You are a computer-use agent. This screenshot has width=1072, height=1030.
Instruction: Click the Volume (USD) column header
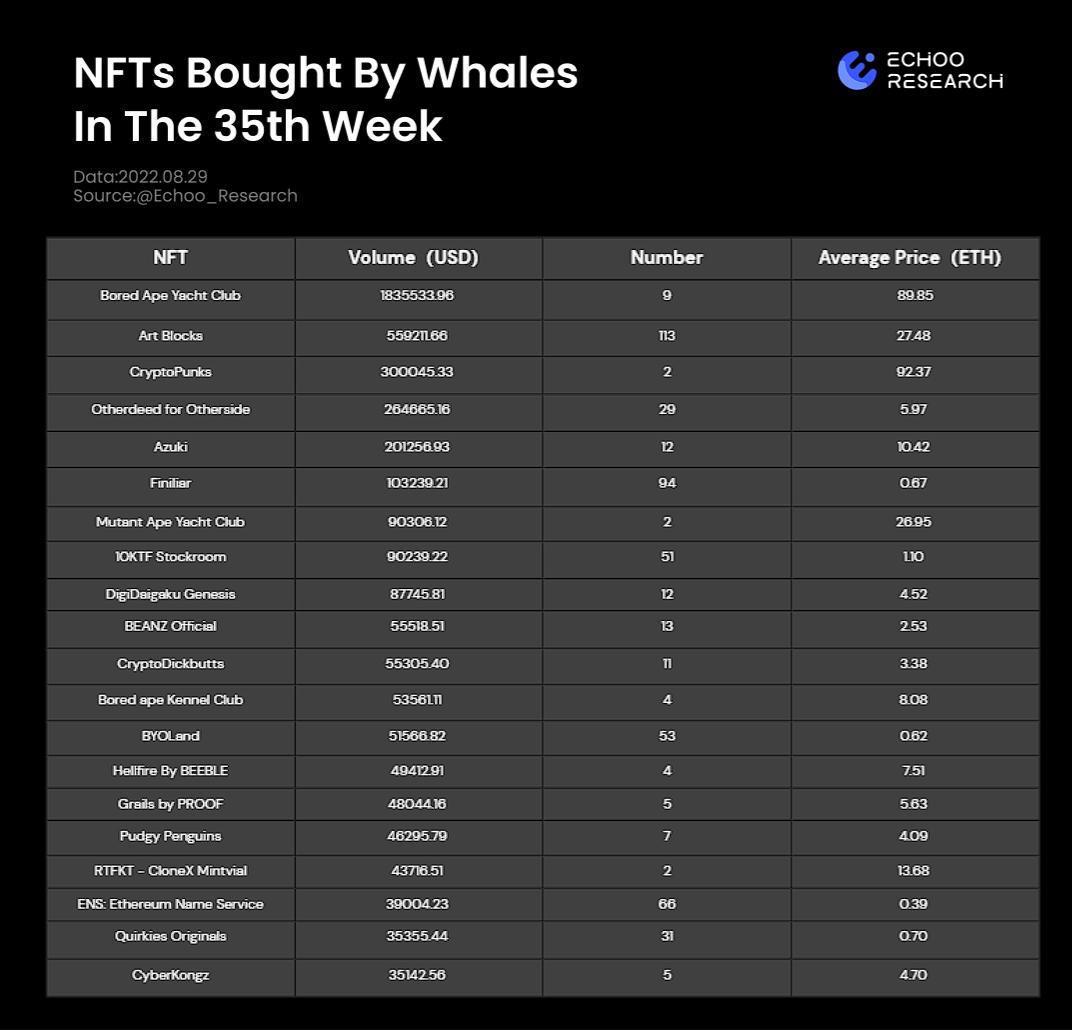413,258
